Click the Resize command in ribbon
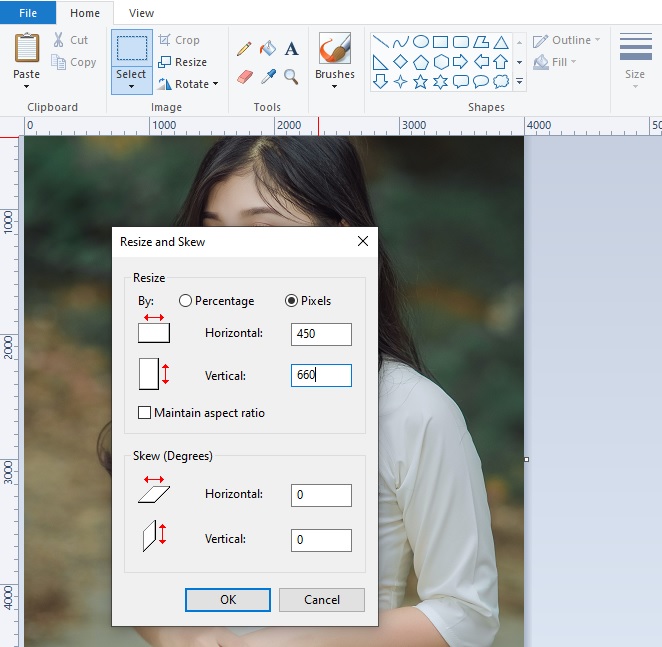This screenshot has width=662, height=647. pos(182,62)
